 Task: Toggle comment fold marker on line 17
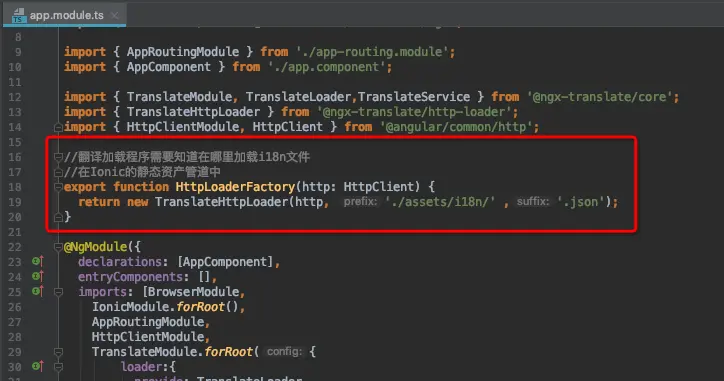click(58, 173)
